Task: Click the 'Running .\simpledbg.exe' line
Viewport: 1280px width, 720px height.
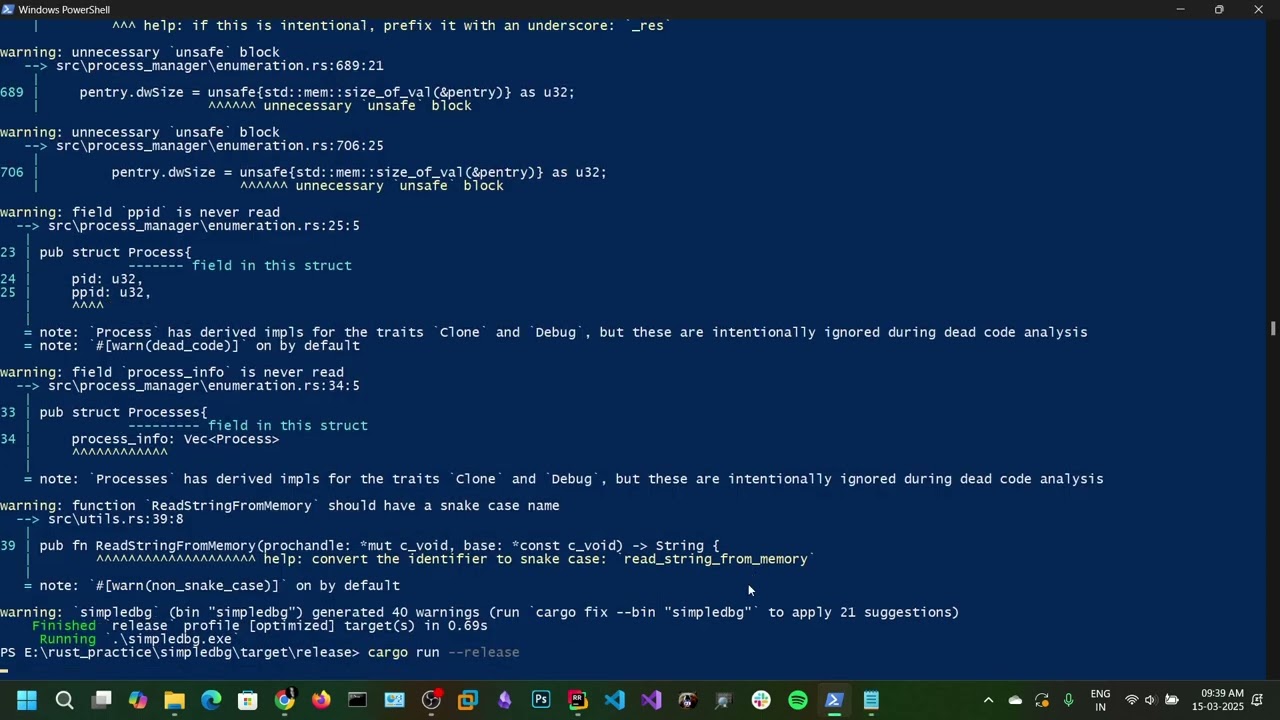Action: click(x=135, y=639)
